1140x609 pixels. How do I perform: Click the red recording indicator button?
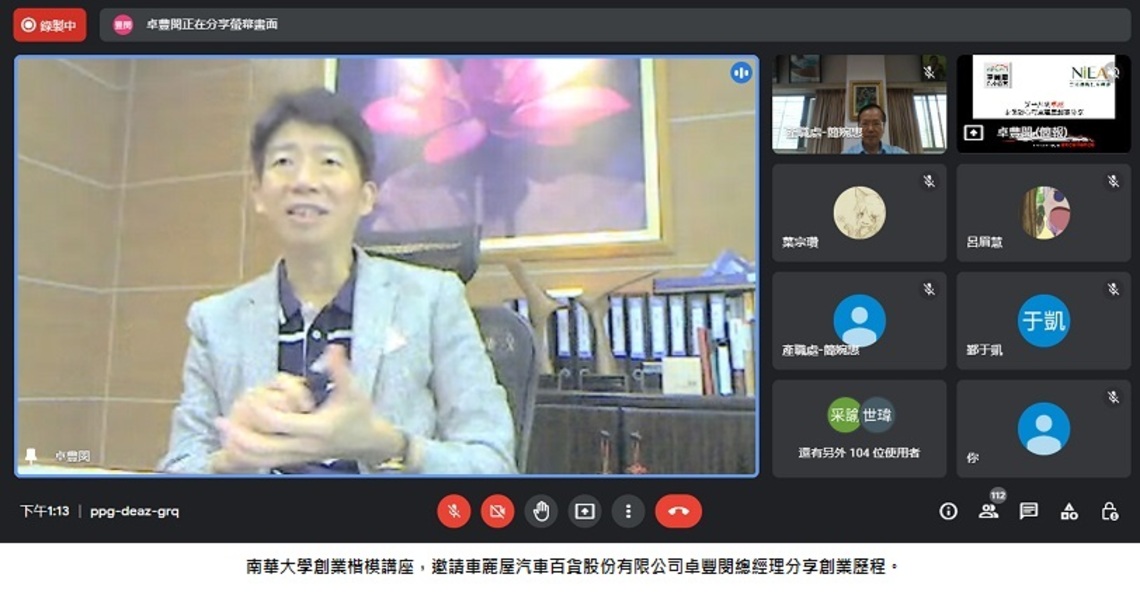[x=49, y=25]
